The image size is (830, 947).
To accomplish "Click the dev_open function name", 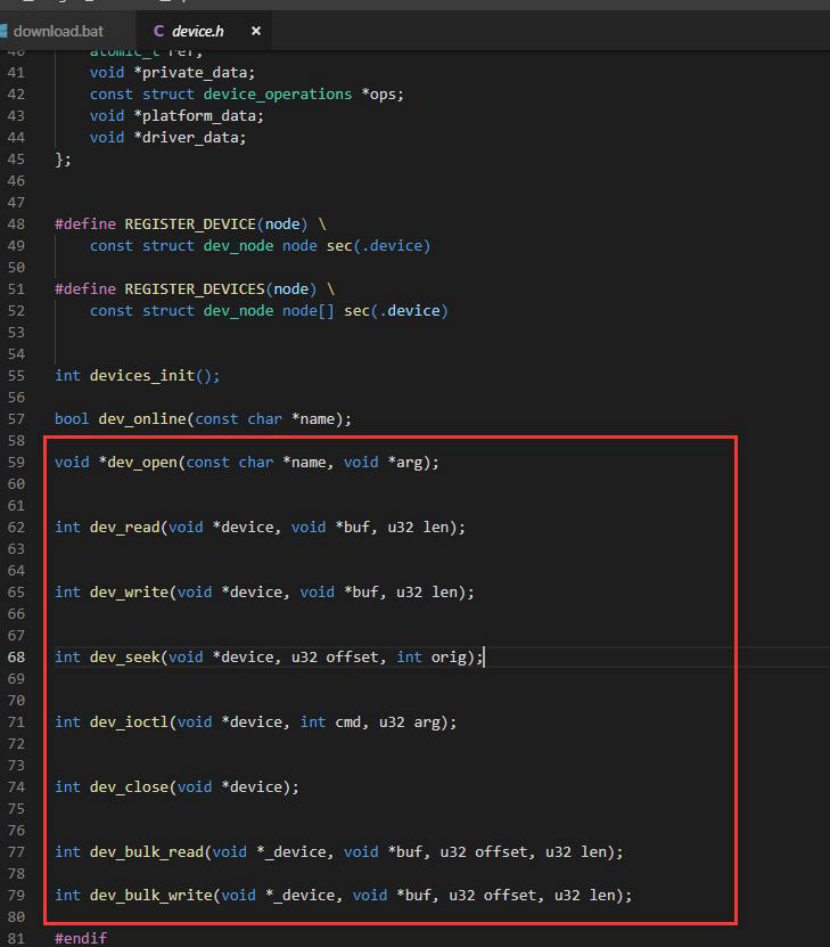I will click(143, 463).
